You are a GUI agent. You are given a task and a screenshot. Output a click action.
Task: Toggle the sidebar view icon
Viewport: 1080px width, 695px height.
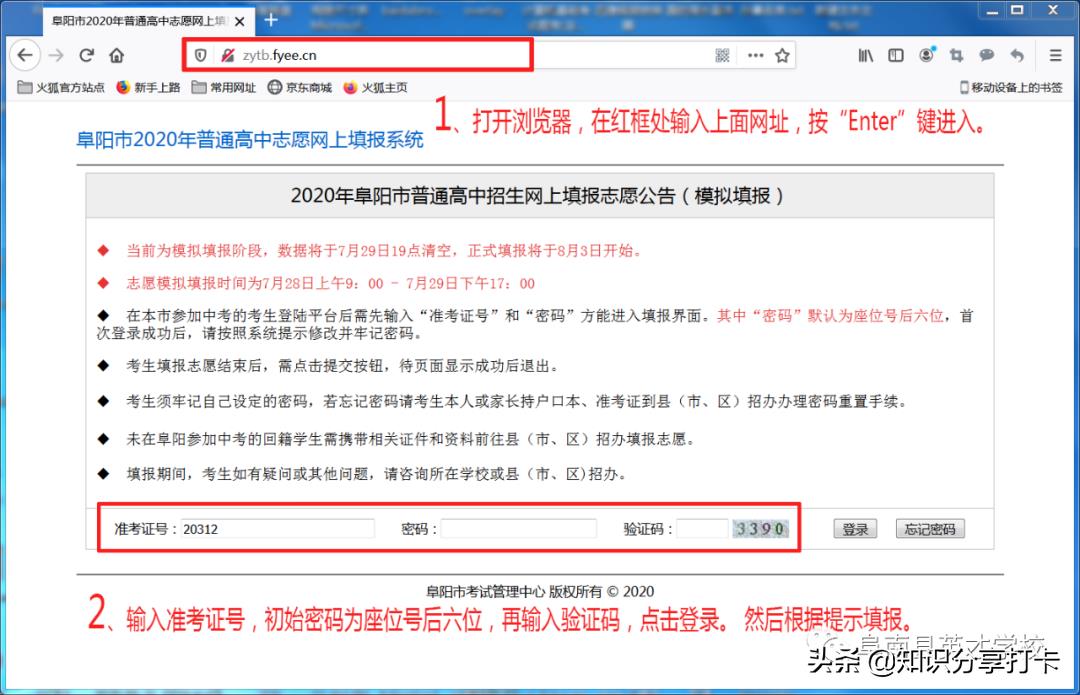click(x=896, y=56)
